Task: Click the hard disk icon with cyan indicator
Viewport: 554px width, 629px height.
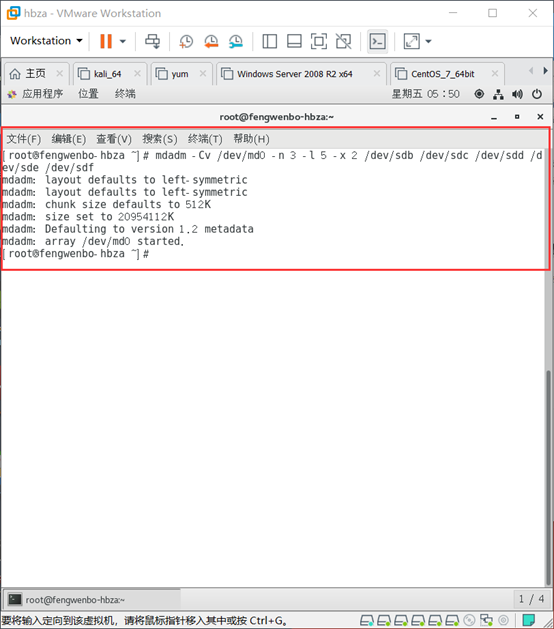Action: (x=366, y=621)
